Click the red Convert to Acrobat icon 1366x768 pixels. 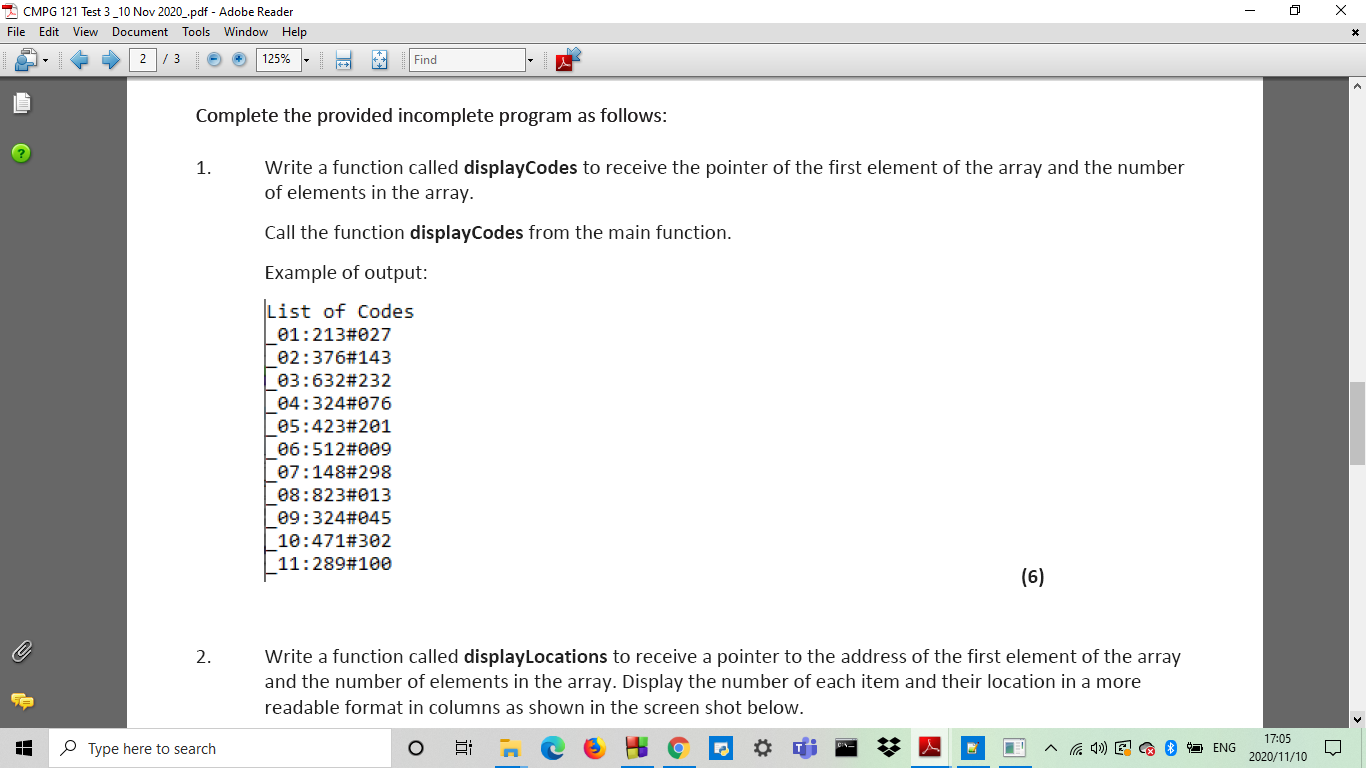pyautogui.click(x=564, y=59)
